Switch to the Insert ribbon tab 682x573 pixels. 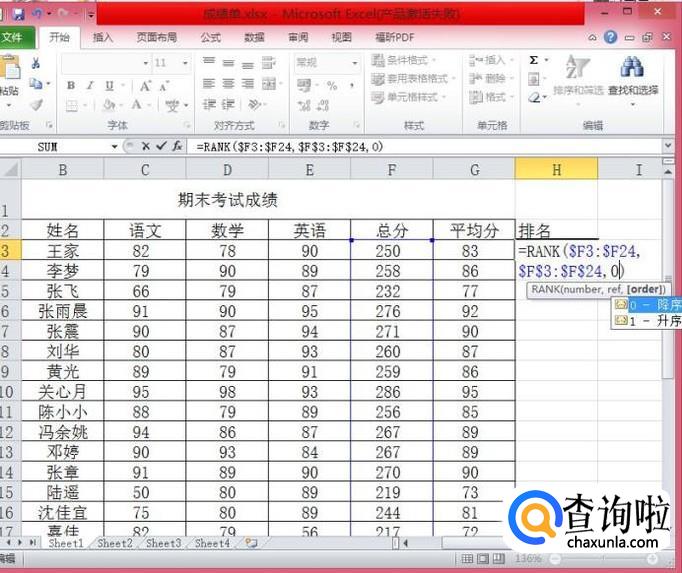click(103, 38)
